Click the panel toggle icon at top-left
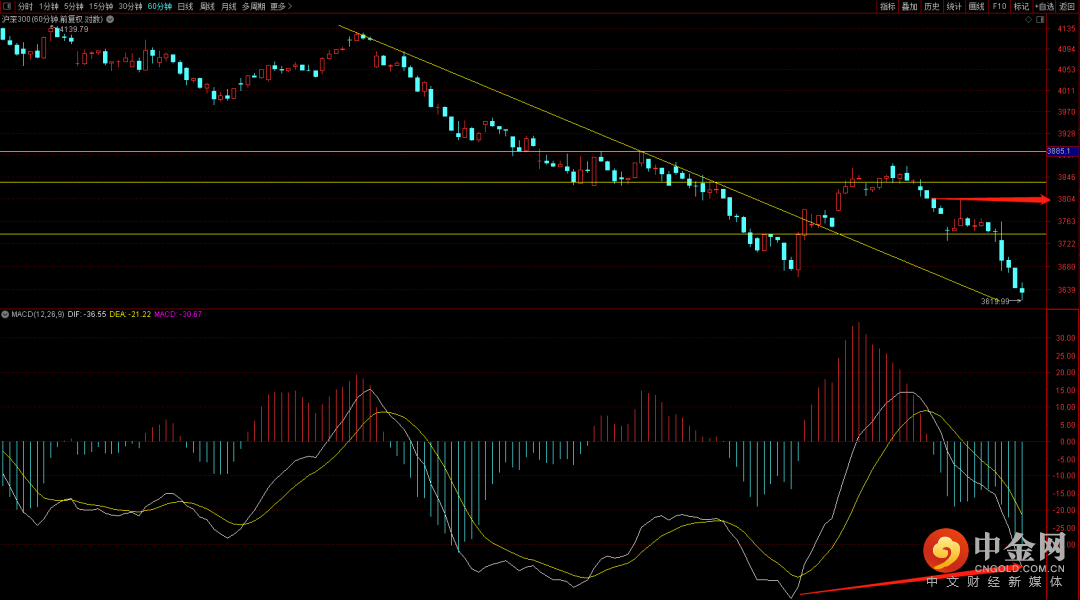Screen dimensions: 1080x600 [x=8, y=6]
